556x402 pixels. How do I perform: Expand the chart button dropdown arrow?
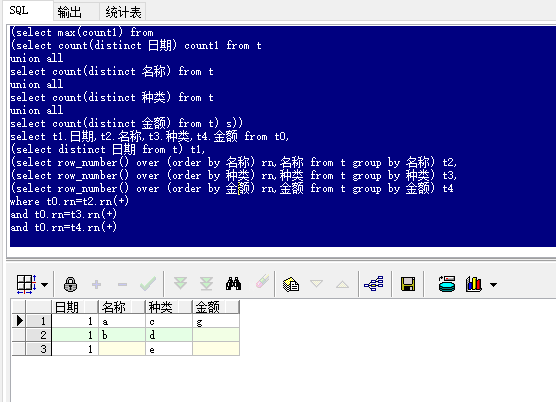493,284
